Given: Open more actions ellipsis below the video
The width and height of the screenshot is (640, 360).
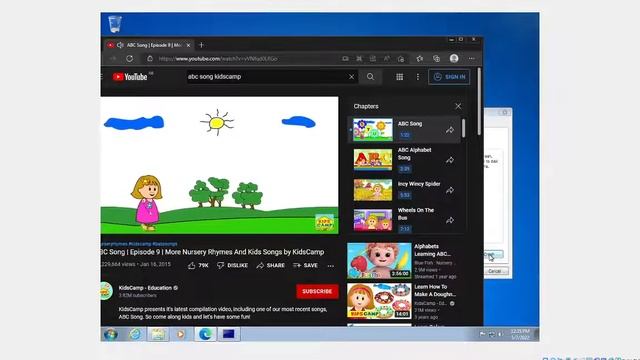Looking at the screenshot, I should pos(331,266).
